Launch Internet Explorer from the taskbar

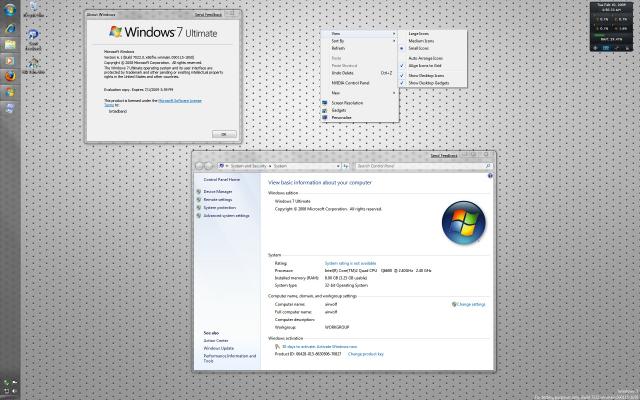pyautogui.click(x=10, y=28)
